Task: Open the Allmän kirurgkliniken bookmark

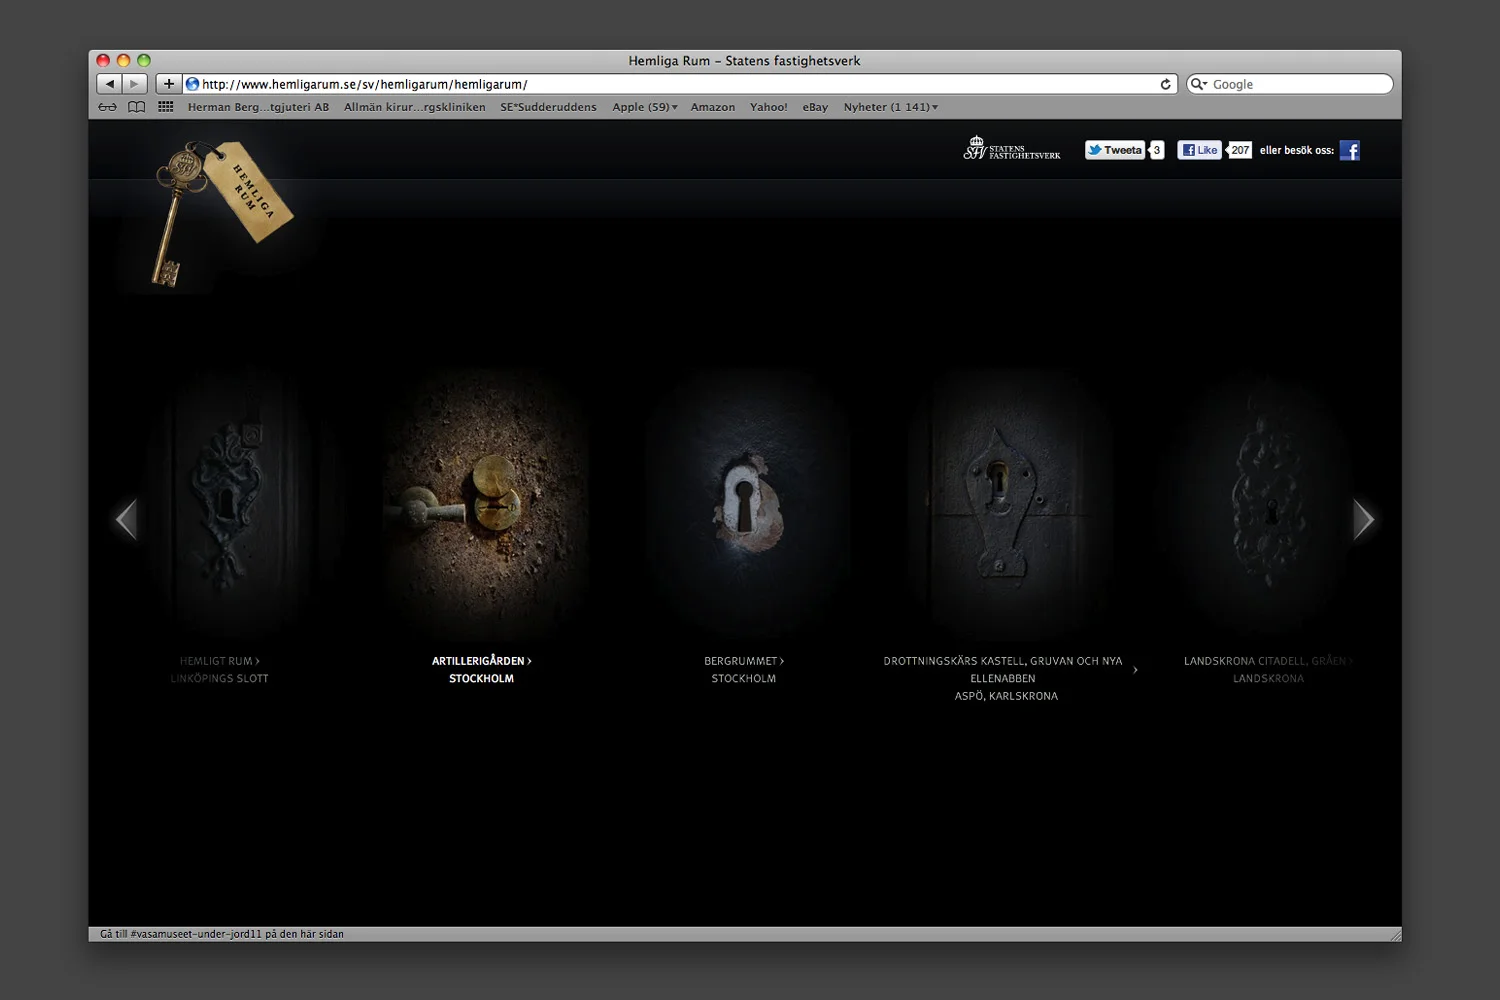Action: click(415, 107)
